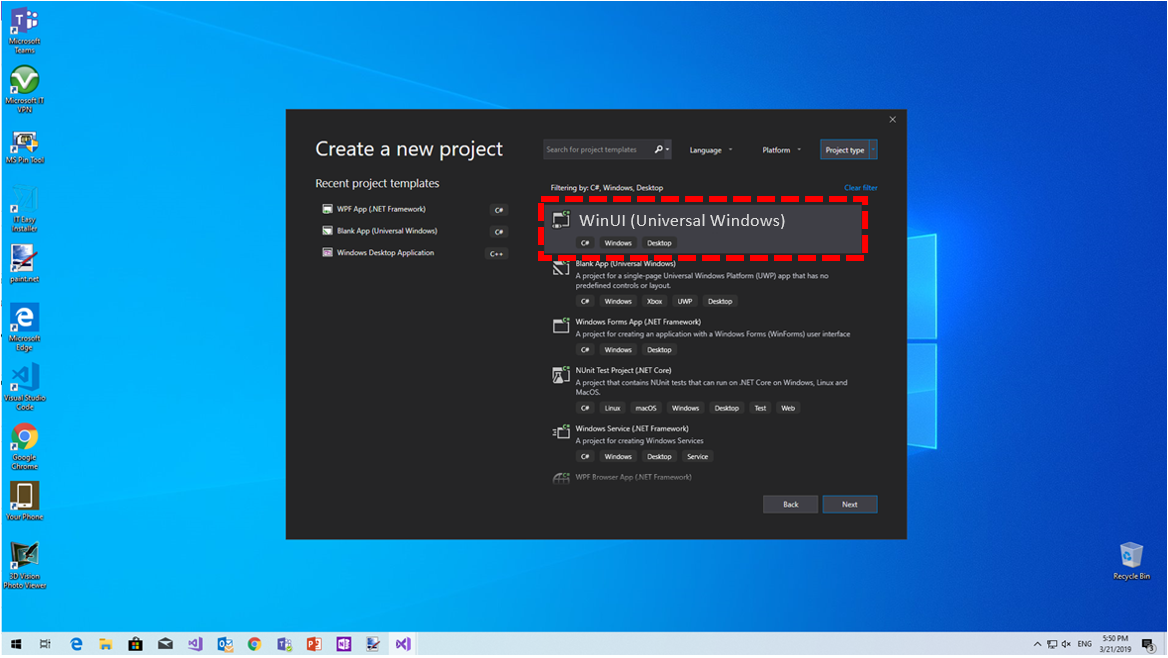This screenshot has width=1168, height=658.
Task: Click the Clear filter link
Action: coord(862,187)
